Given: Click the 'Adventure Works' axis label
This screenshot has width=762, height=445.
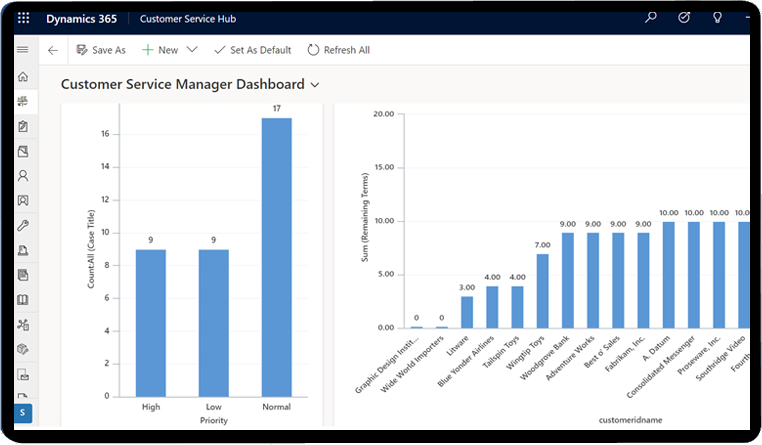Looking at the screenshot, I should (570, 358).
